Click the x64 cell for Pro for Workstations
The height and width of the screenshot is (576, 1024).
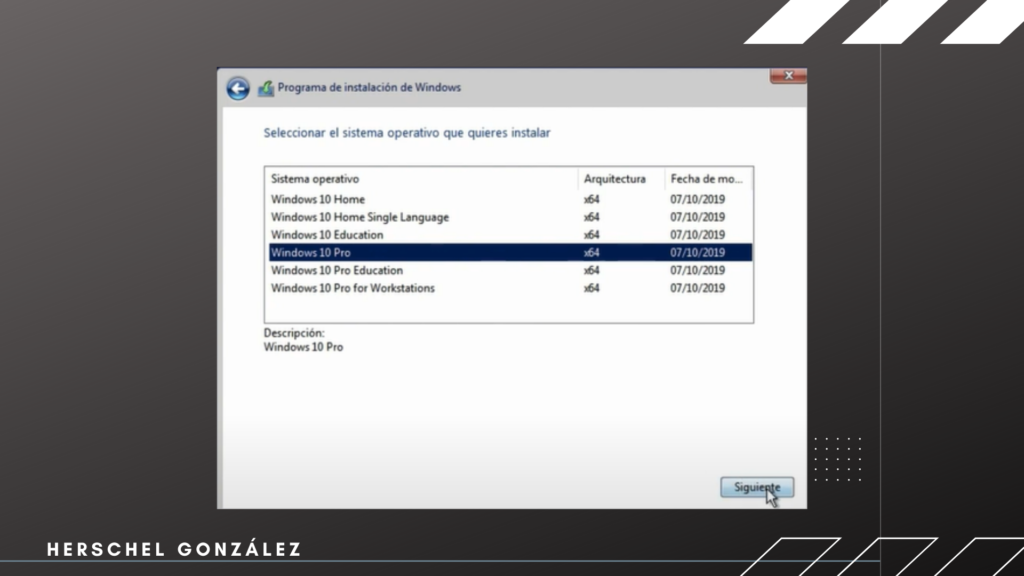tap(592, 287)
